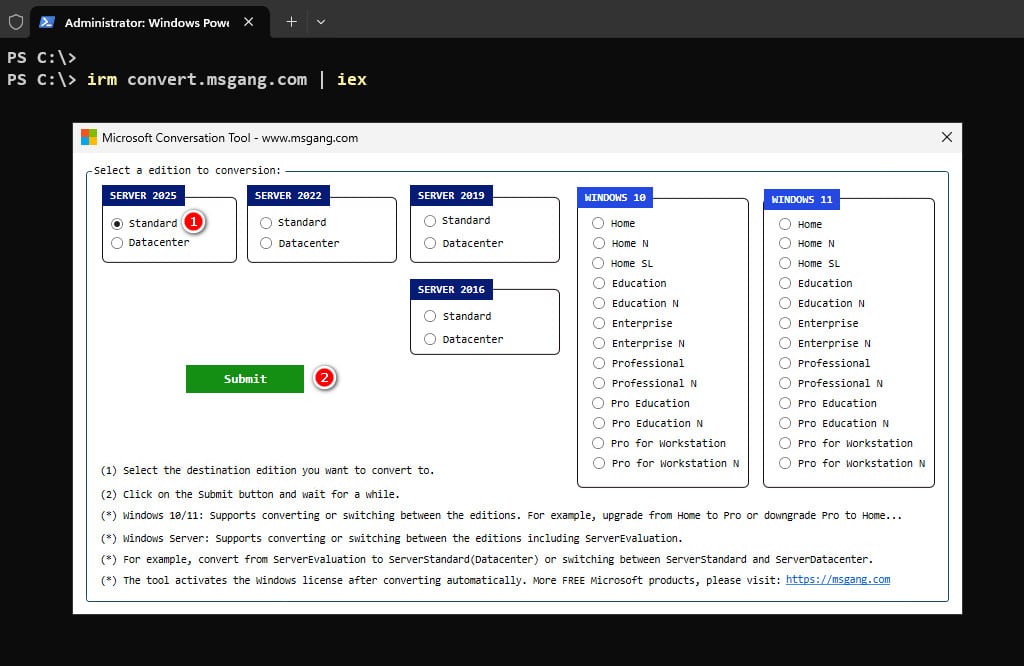Choose Windows 10 Pro Education edition
Screen dimensions: 1024x666
pyautogui.click(x=598, y=403)
